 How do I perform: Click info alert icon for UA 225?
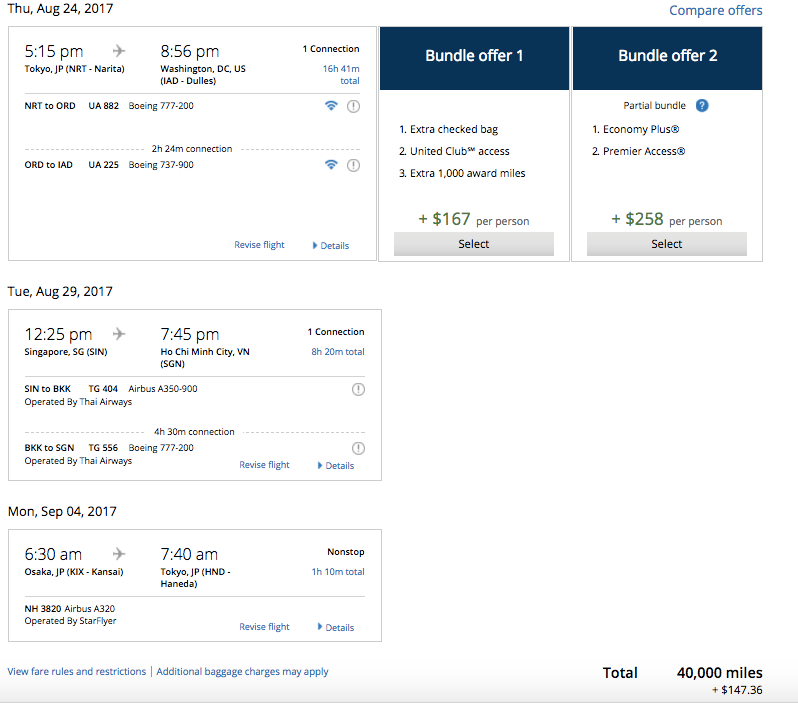tap(353, 165)
